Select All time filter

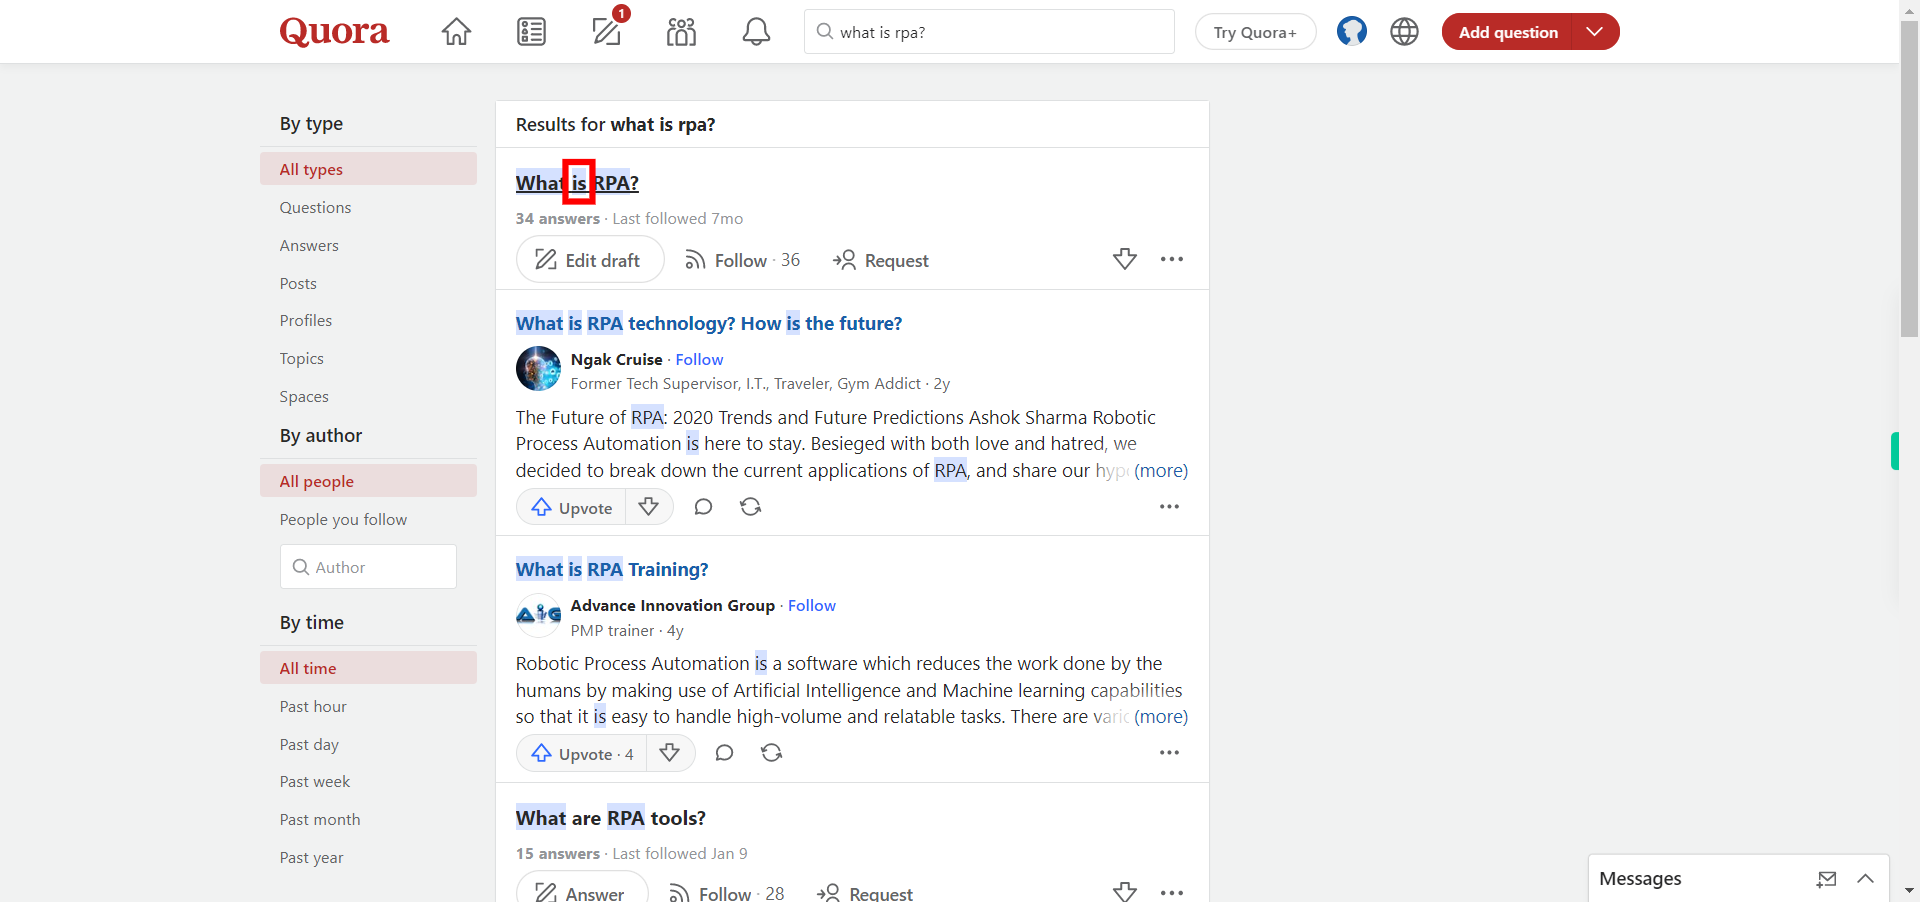click(368, 668)
